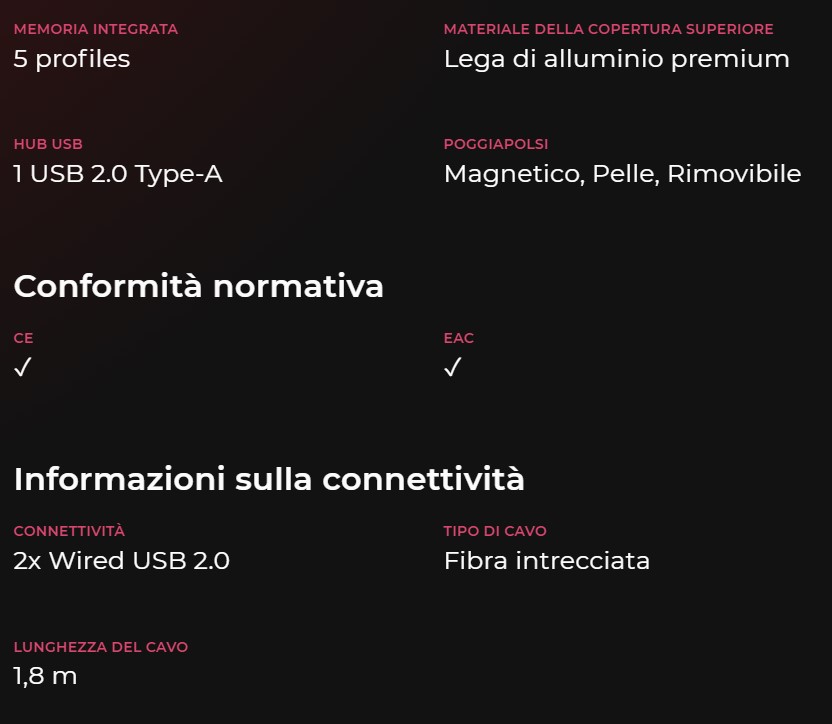Click the CE checkmark icon
Screen dimensions: 832x724
coord(23,367)
